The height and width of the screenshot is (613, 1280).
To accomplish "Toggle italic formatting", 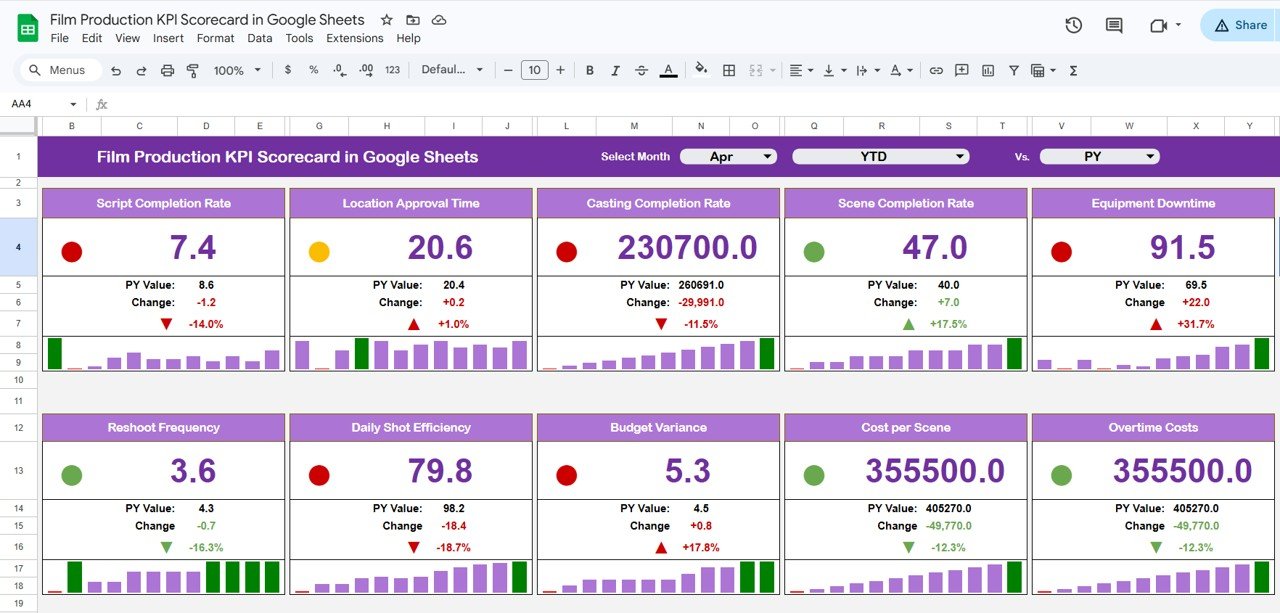I will click(x=615, y=70).
